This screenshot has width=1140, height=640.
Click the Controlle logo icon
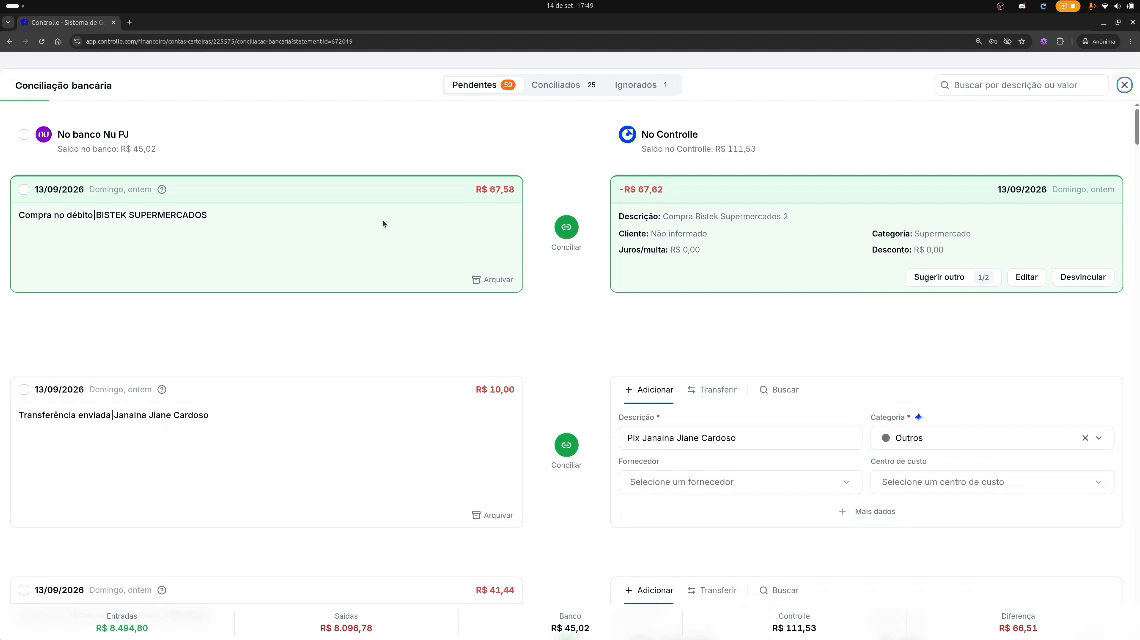click(627, 135)
